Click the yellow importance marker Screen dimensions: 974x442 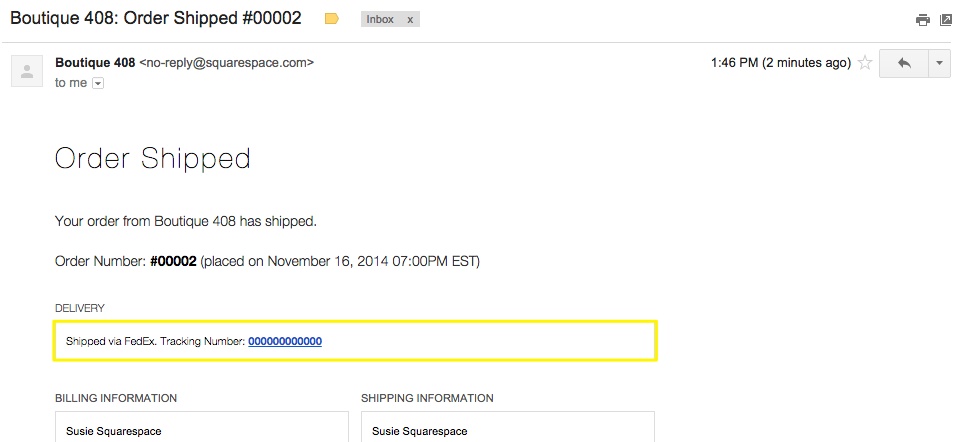pyautogui.click(x=332, y=19)
